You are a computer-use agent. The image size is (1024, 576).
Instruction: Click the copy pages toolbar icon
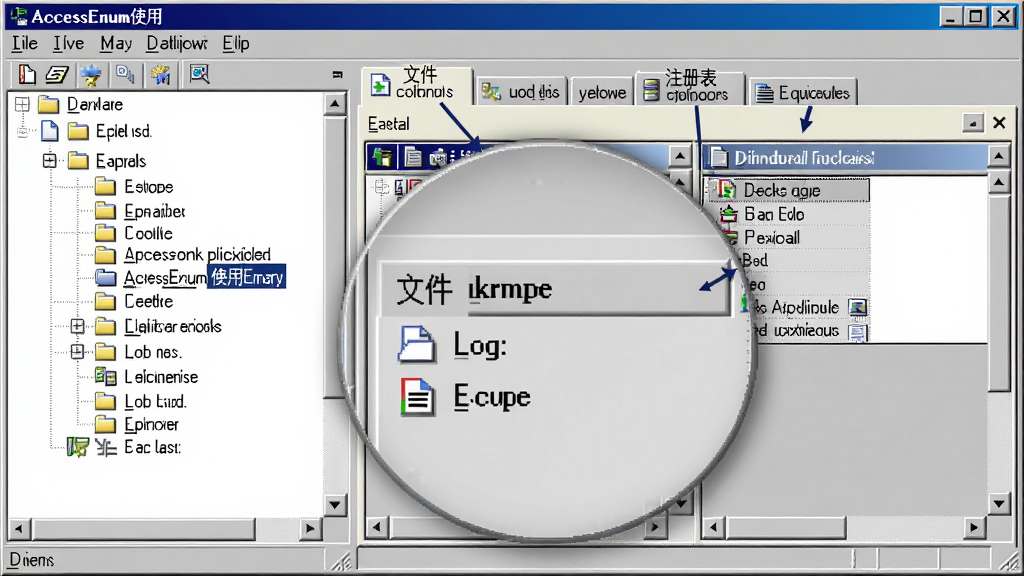[x=125, y=74]
